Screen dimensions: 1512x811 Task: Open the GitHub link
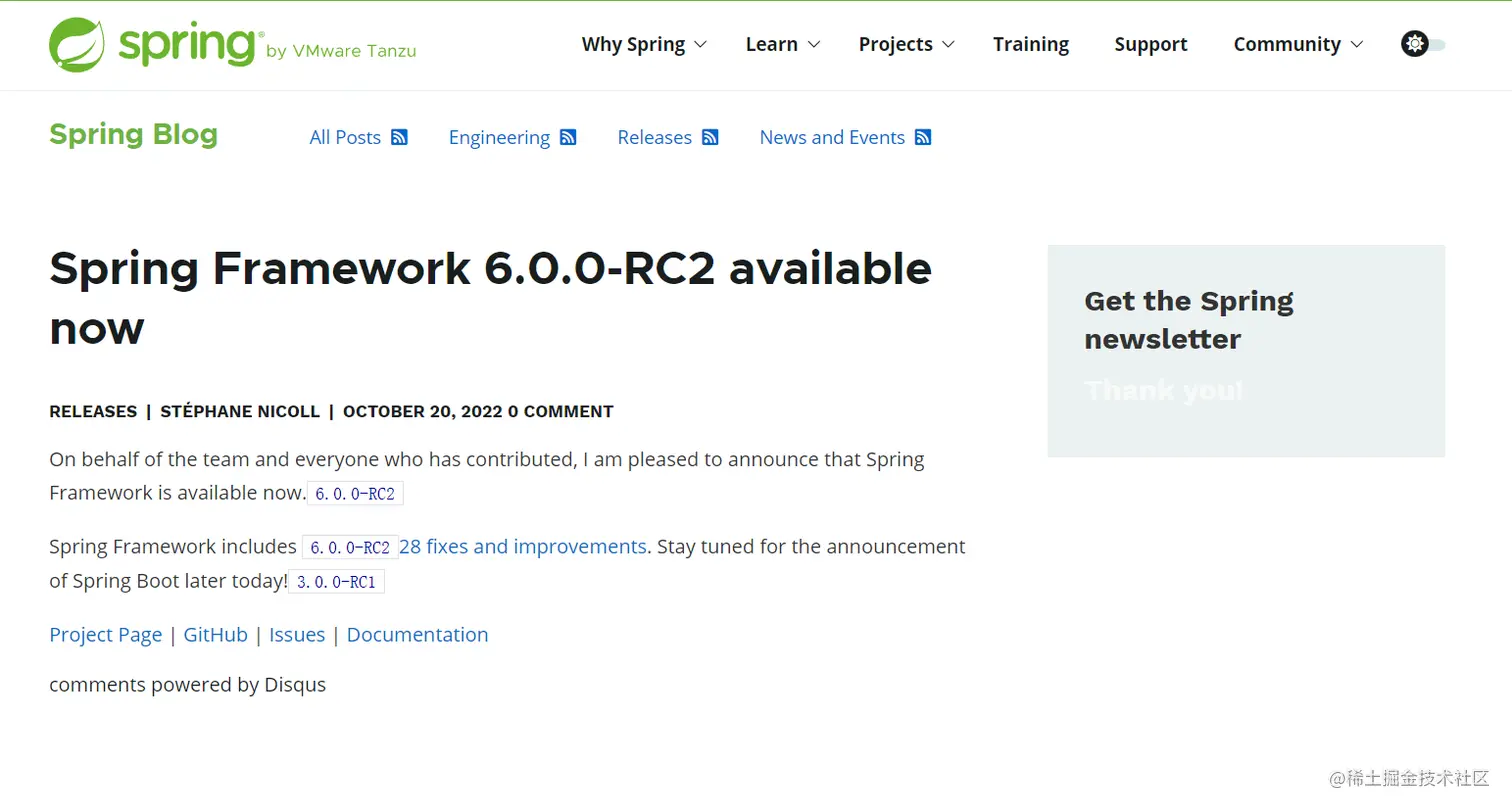pos(215,635)
